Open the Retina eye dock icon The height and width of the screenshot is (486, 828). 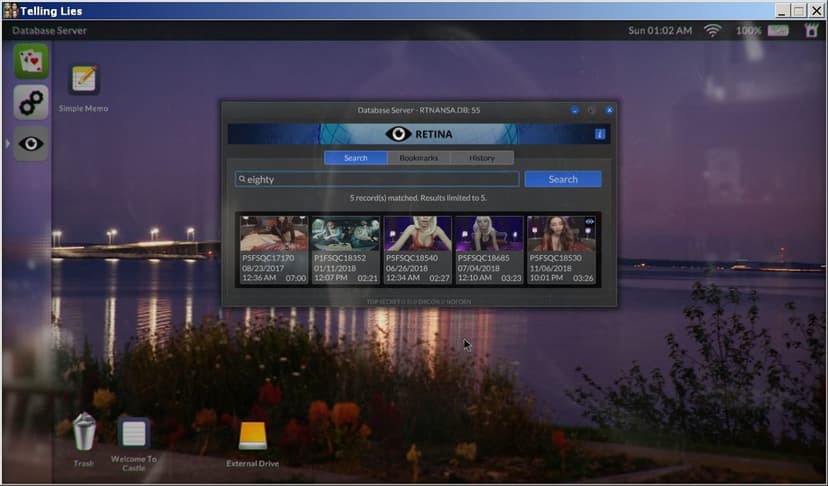31,144
